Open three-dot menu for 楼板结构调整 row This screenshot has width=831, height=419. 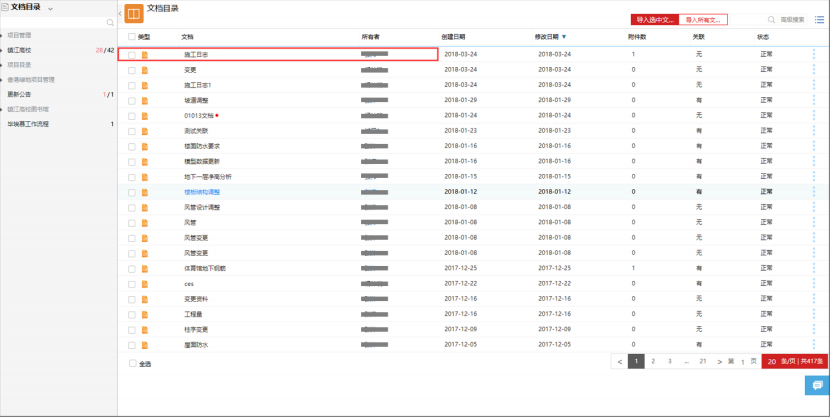pyautogui.click(x=814, y=192)
